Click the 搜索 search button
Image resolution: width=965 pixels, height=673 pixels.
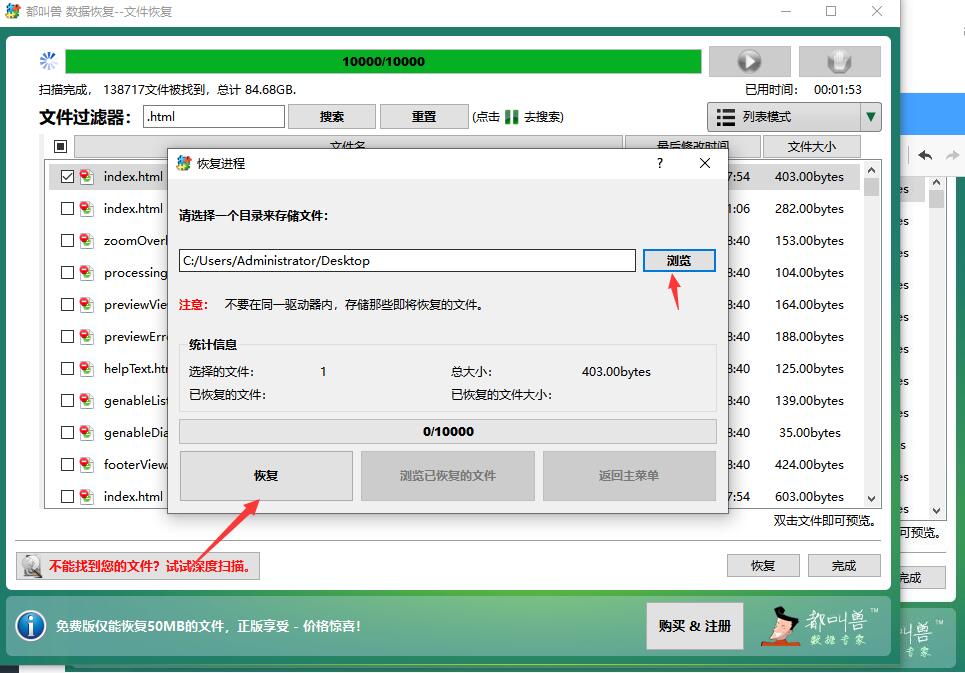(x=332, y=117)
